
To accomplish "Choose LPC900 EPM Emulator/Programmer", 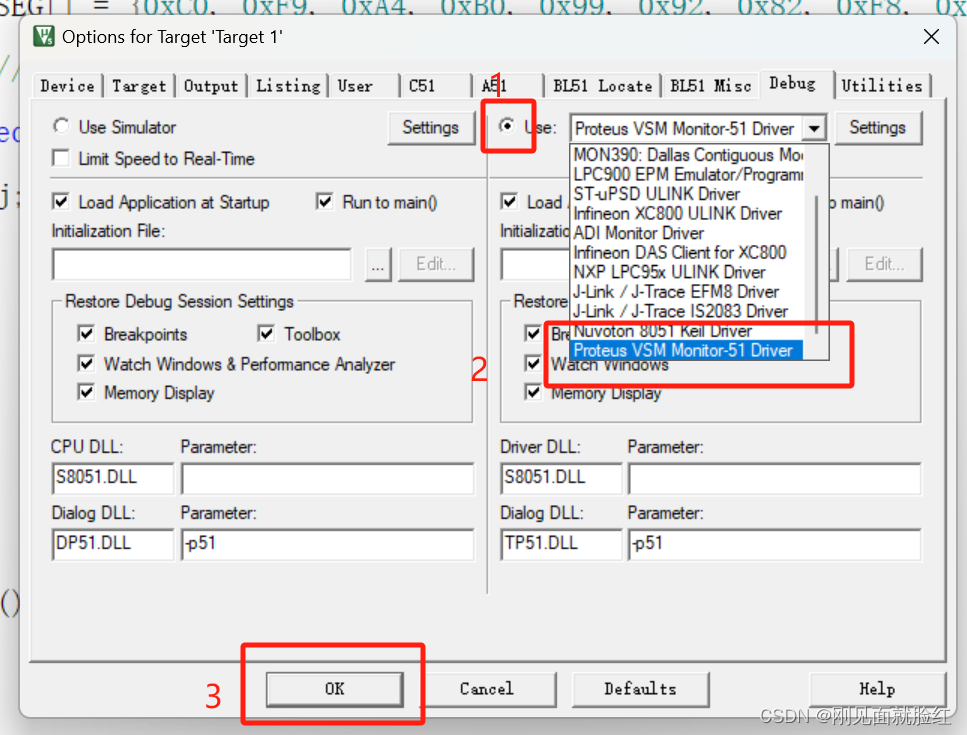I will [688, 174].
